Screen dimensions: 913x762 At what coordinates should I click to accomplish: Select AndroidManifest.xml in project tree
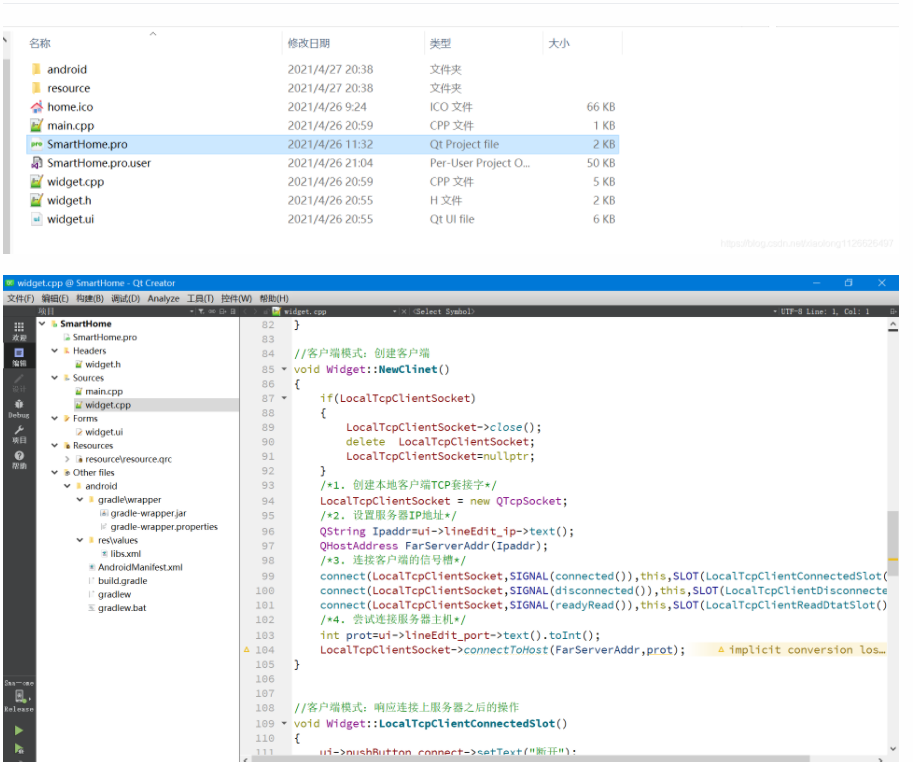click(x=140, y=567)
